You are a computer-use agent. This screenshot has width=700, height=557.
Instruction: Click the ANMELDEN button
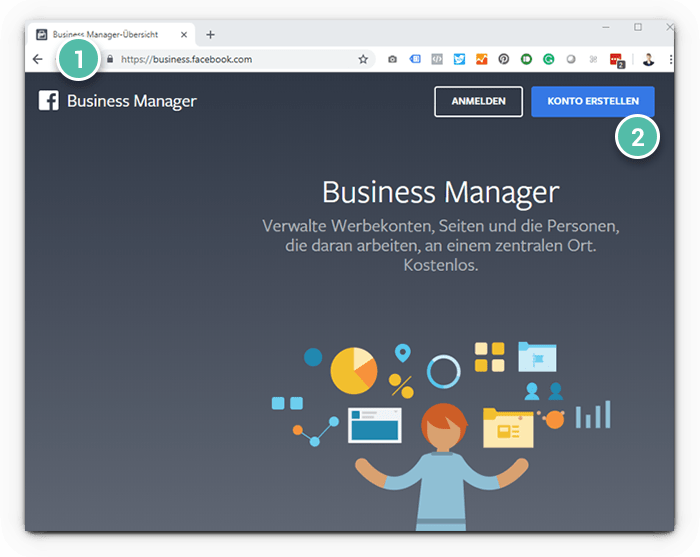tap(478, 101)
